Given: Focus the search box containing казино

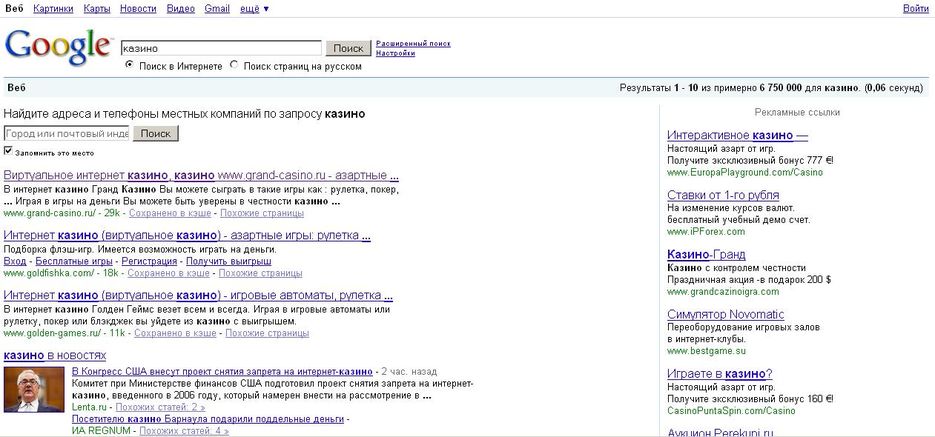Looking at the screenshot, I should pyautogui.click(x=221, y=48).
